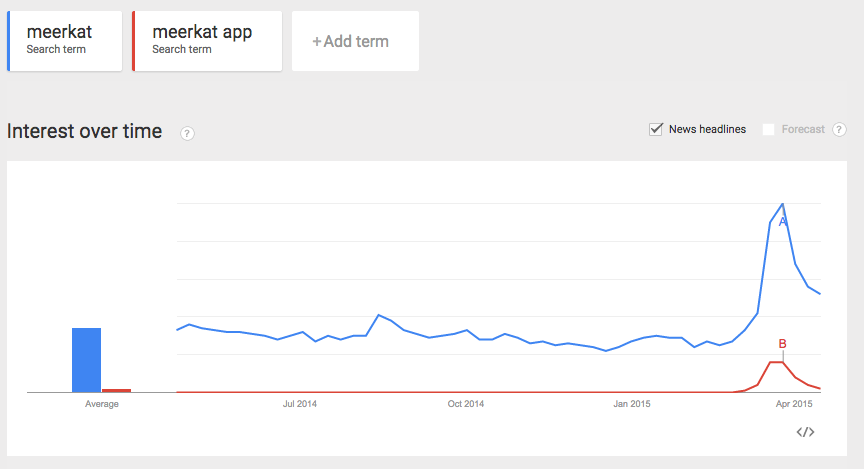Click the Interest over time heading
Image resolution: width=864 pixels, height=469 pixels.
84,131
